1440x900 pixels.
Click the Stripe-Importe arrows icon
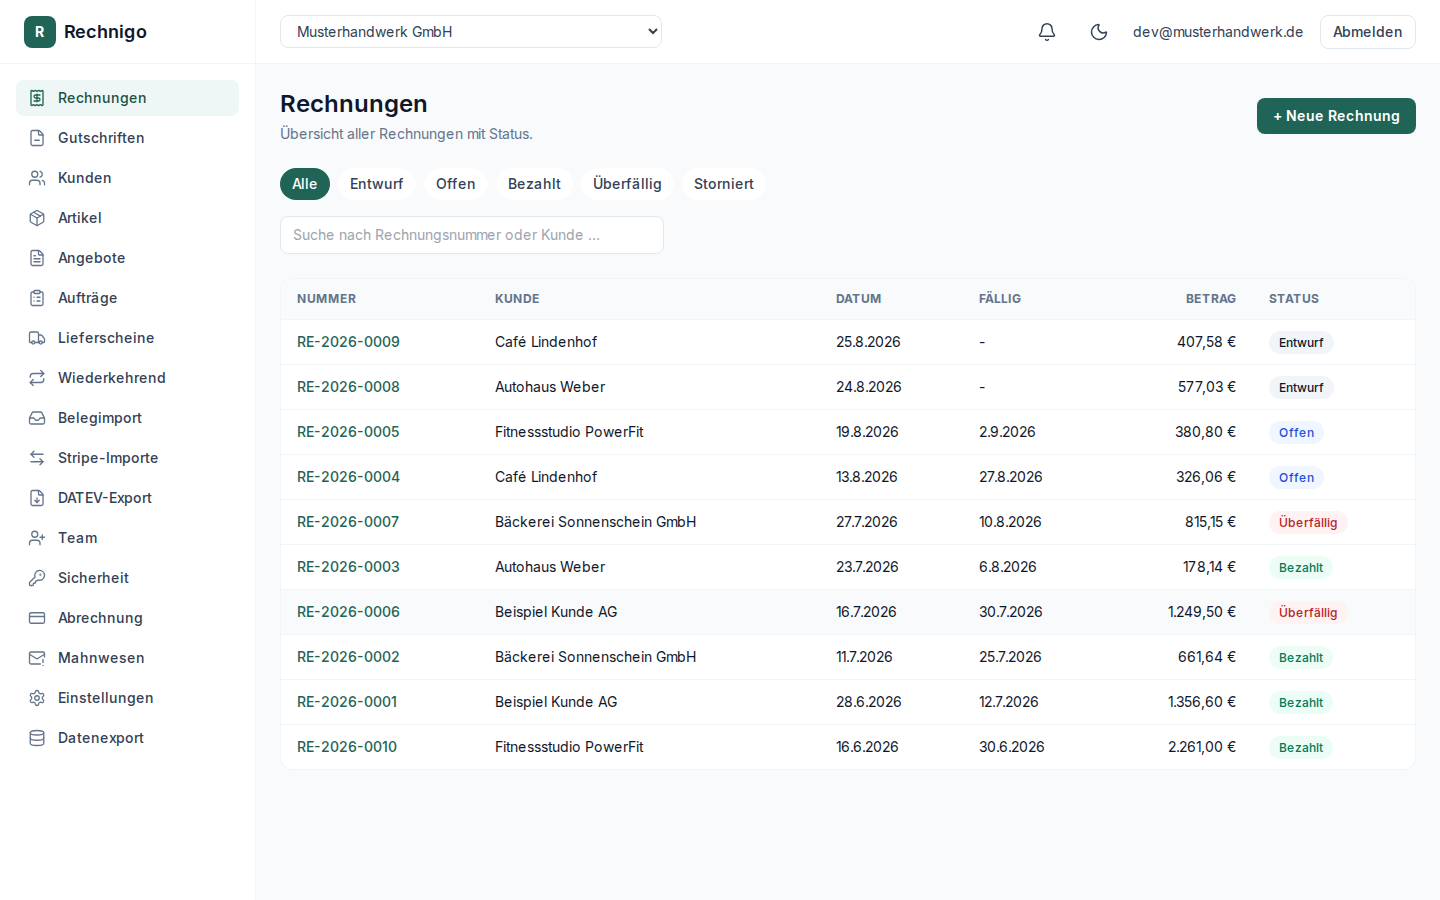click(37, 458)
